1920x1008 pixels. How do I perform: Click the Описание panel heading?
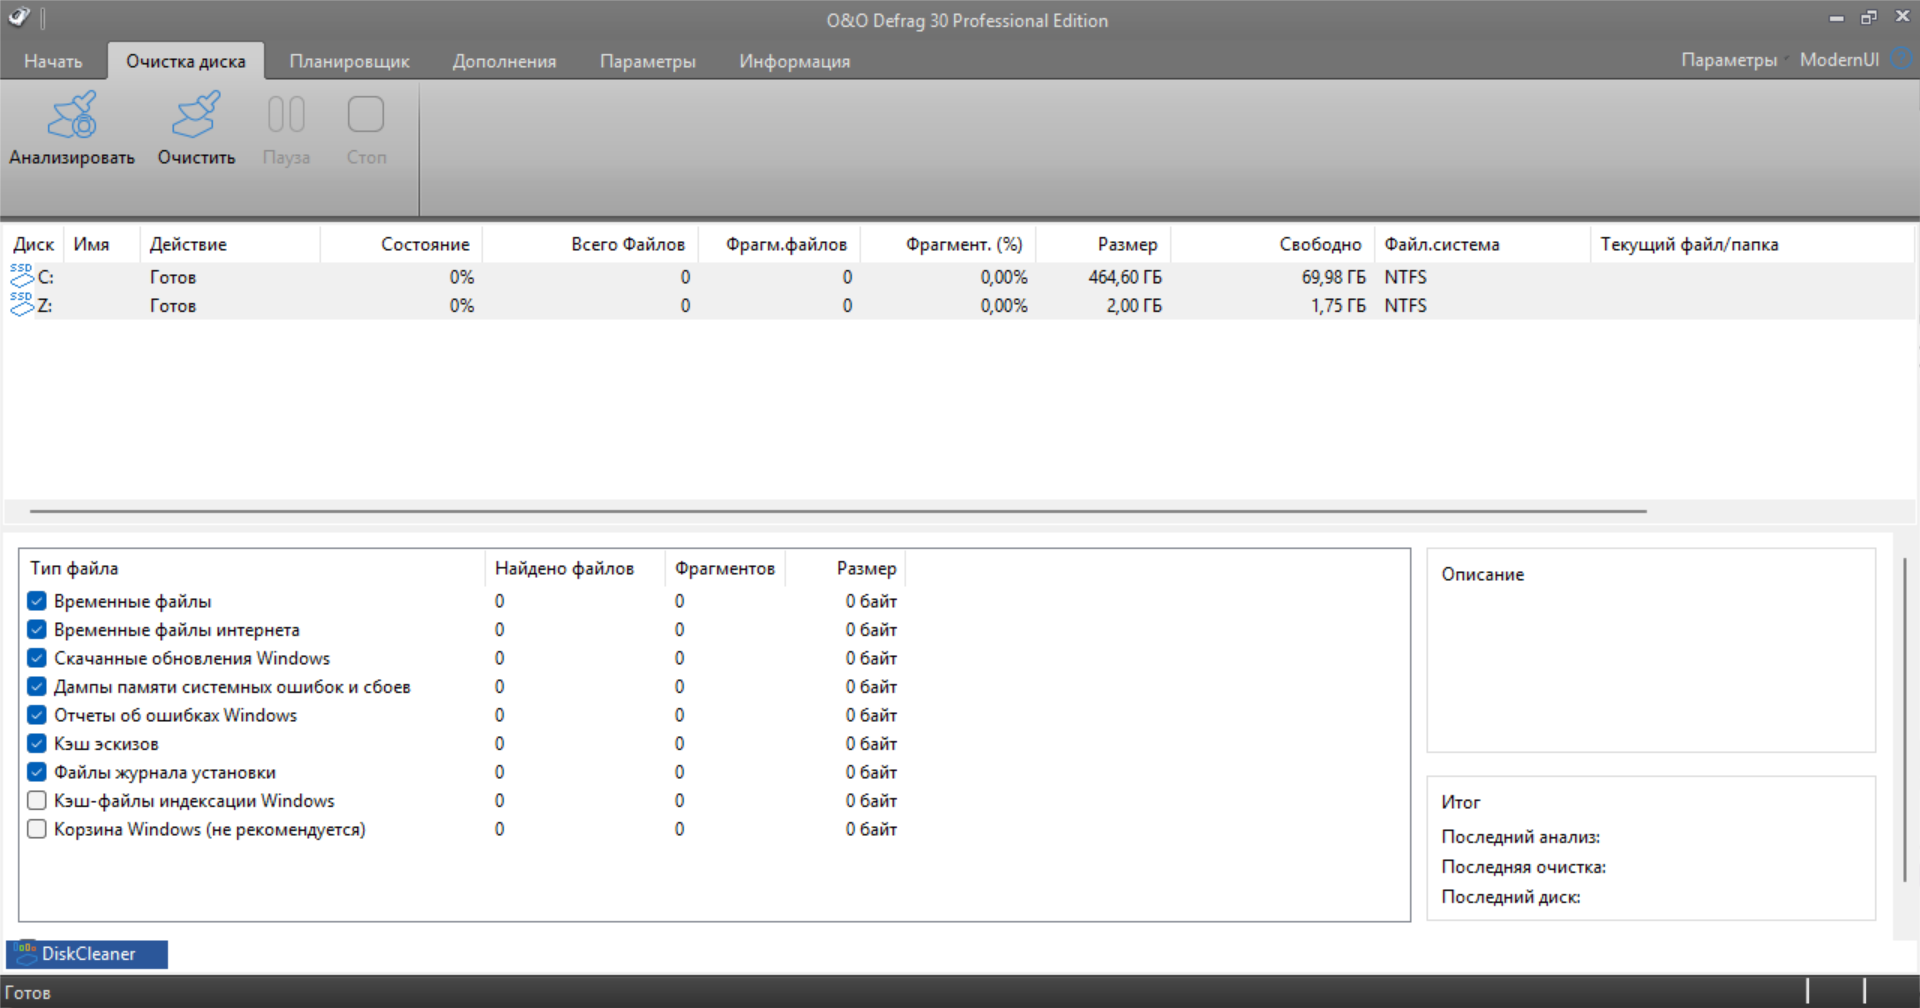click(1483, 574)
